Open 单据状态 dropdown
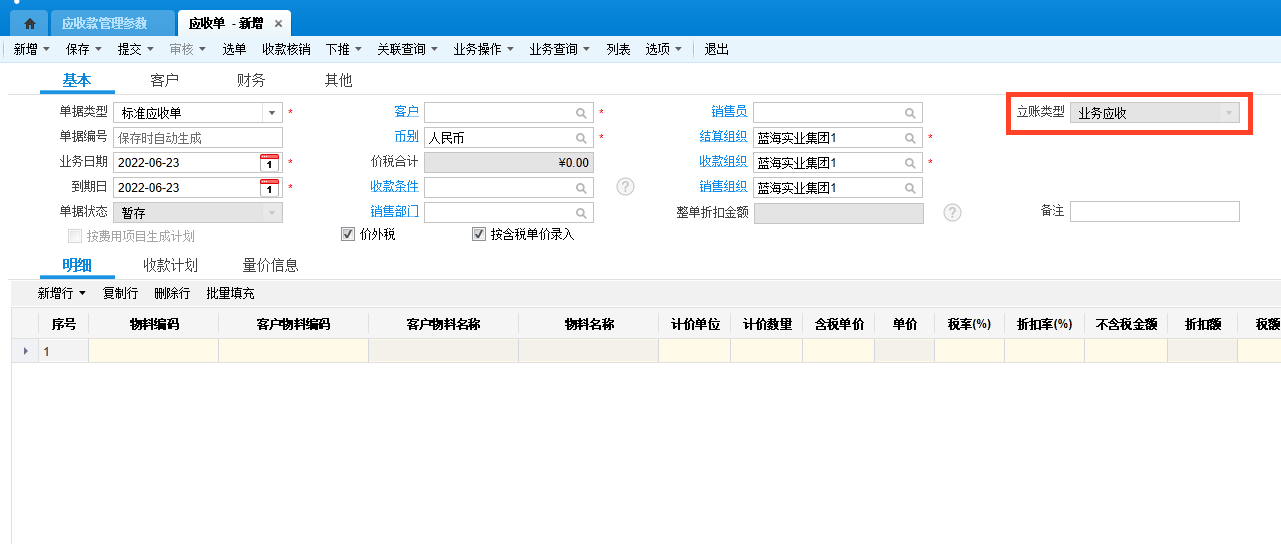Image resolution: width=1281 pixels, height=544 pixels. (271, 212)
